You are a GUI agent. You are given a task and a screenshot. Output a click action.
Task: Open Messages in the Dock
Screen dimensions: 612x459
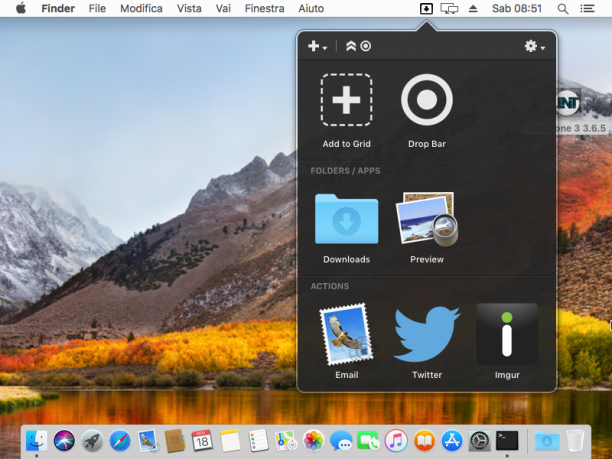tap(341, 441)
